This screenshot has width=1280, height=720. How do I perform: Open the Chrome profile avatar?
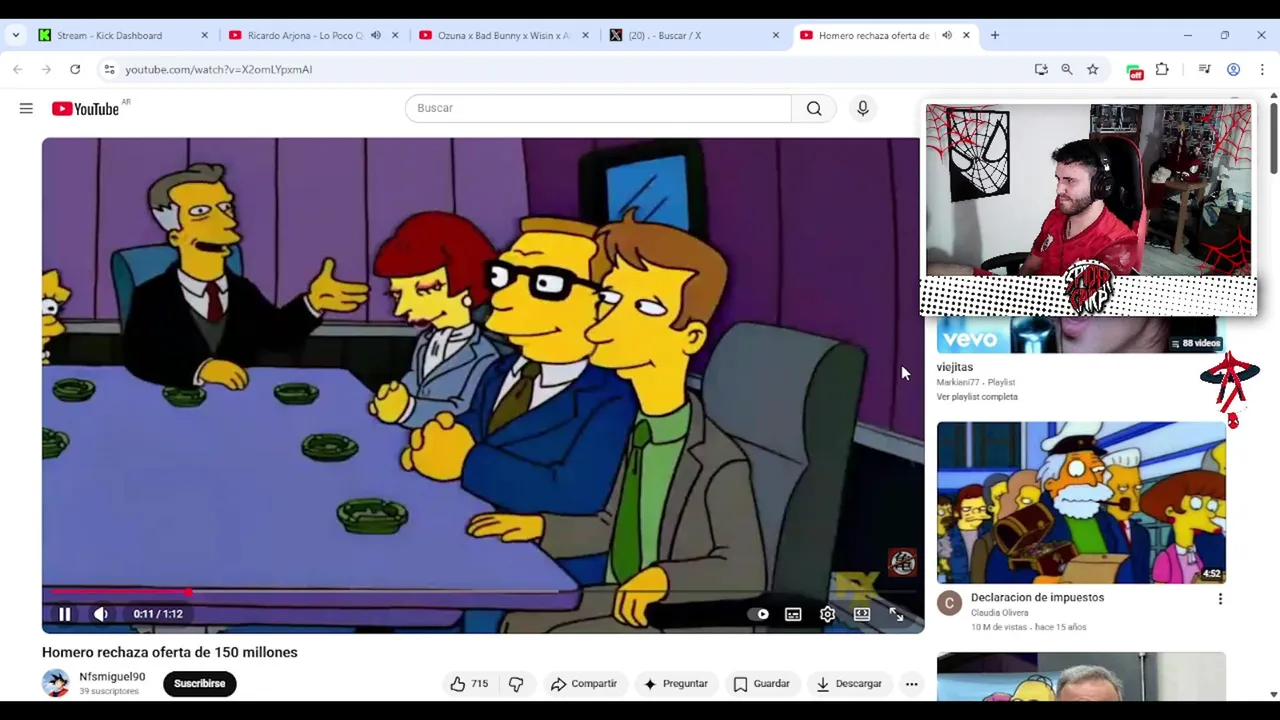1233,69
